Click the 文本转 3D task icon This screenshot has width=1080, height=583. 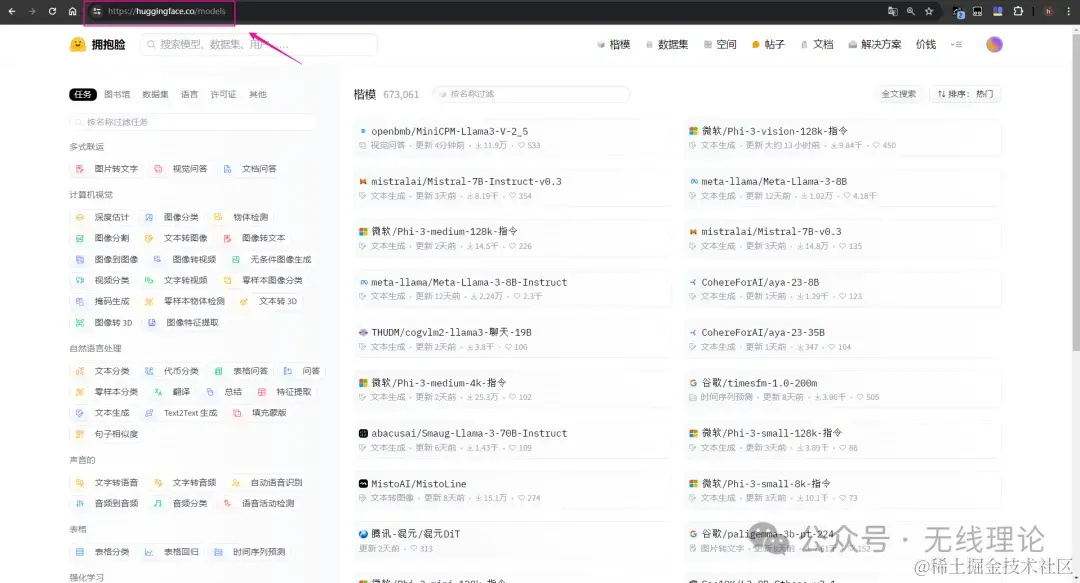[x=243, y=302]
